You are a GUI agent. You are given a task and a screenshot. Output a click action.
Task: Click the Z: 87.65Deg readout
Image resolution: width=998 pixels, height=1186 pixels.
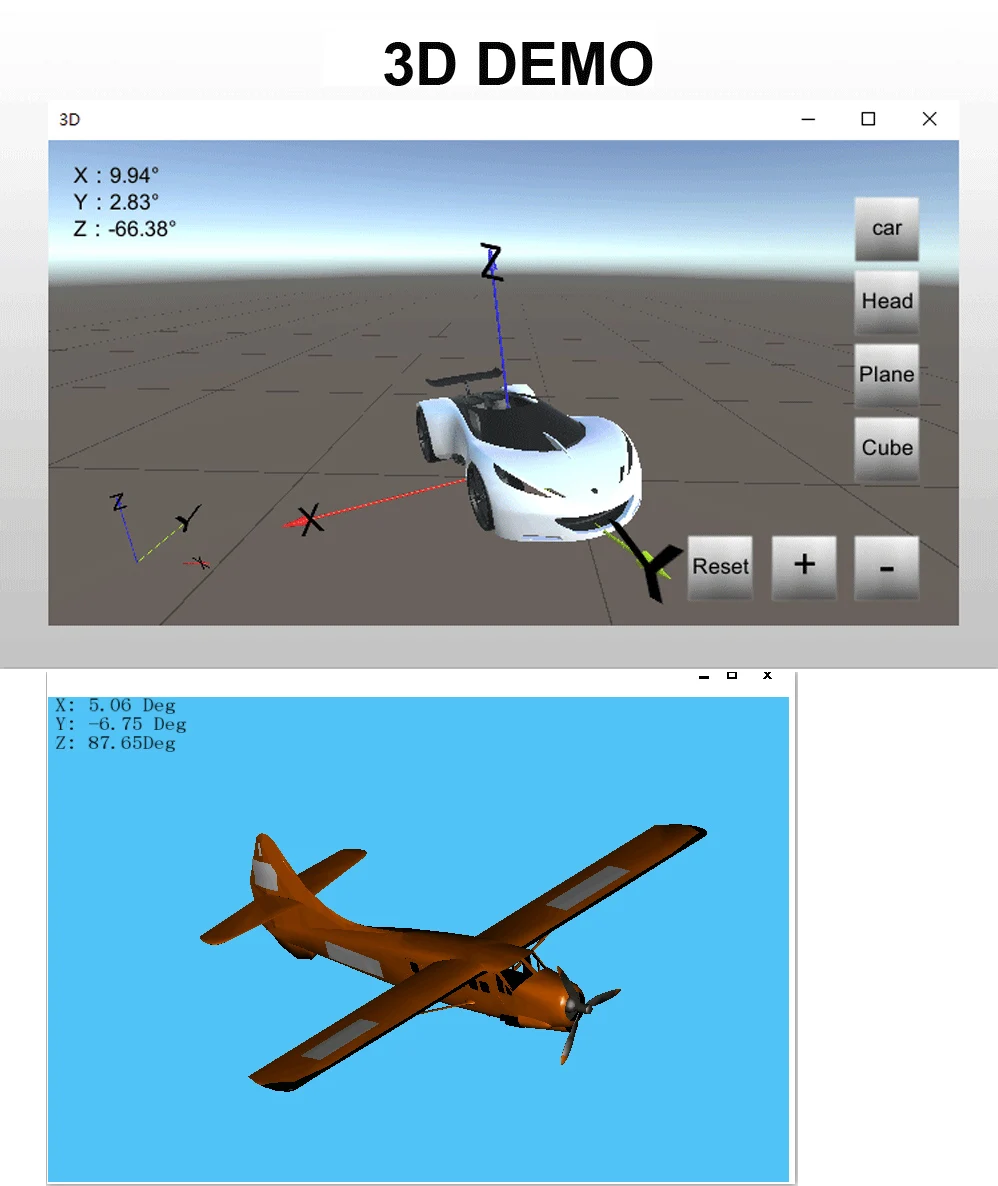[115, 743]
